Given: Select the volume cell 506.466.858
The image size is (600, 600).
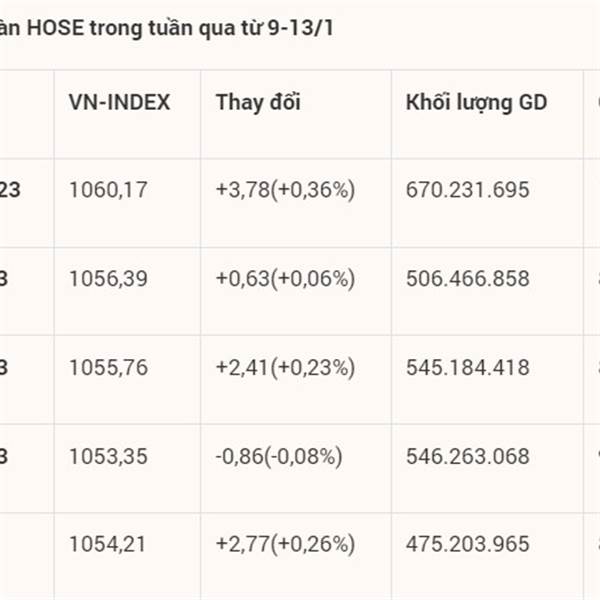Looking at the screenshot, I should [x=468, y=279].
